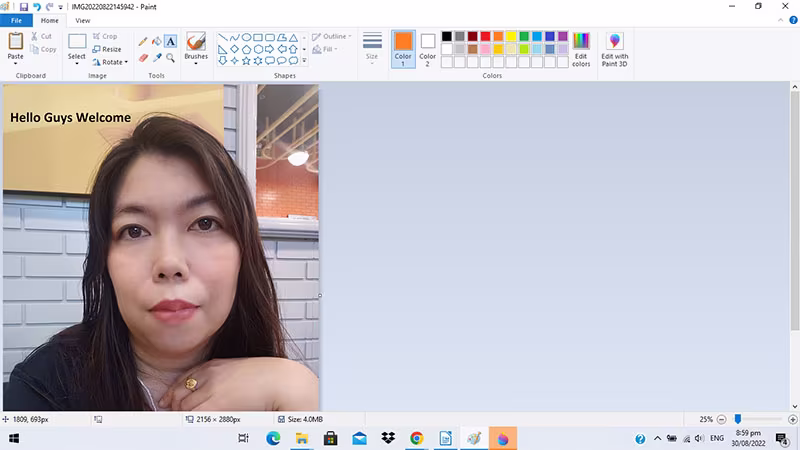Pick the green color swatch
This screenshot has height=450, width=800.
(x=524, y=36)
